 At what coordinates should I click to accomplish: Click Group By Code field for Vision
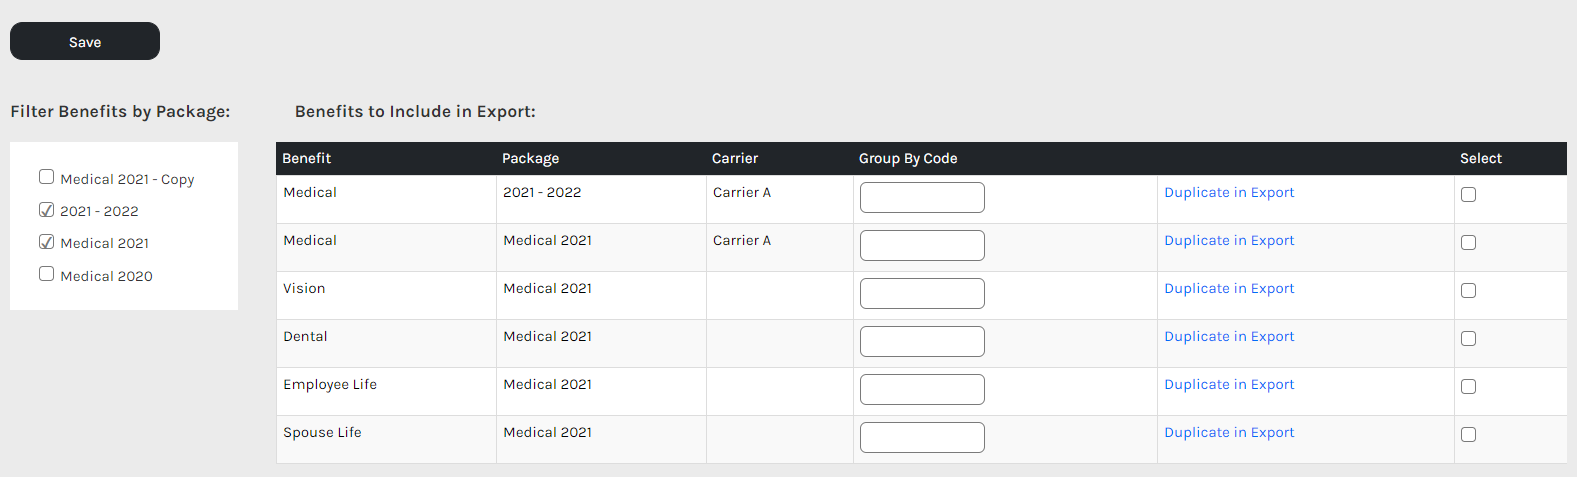tap(922, 294)
